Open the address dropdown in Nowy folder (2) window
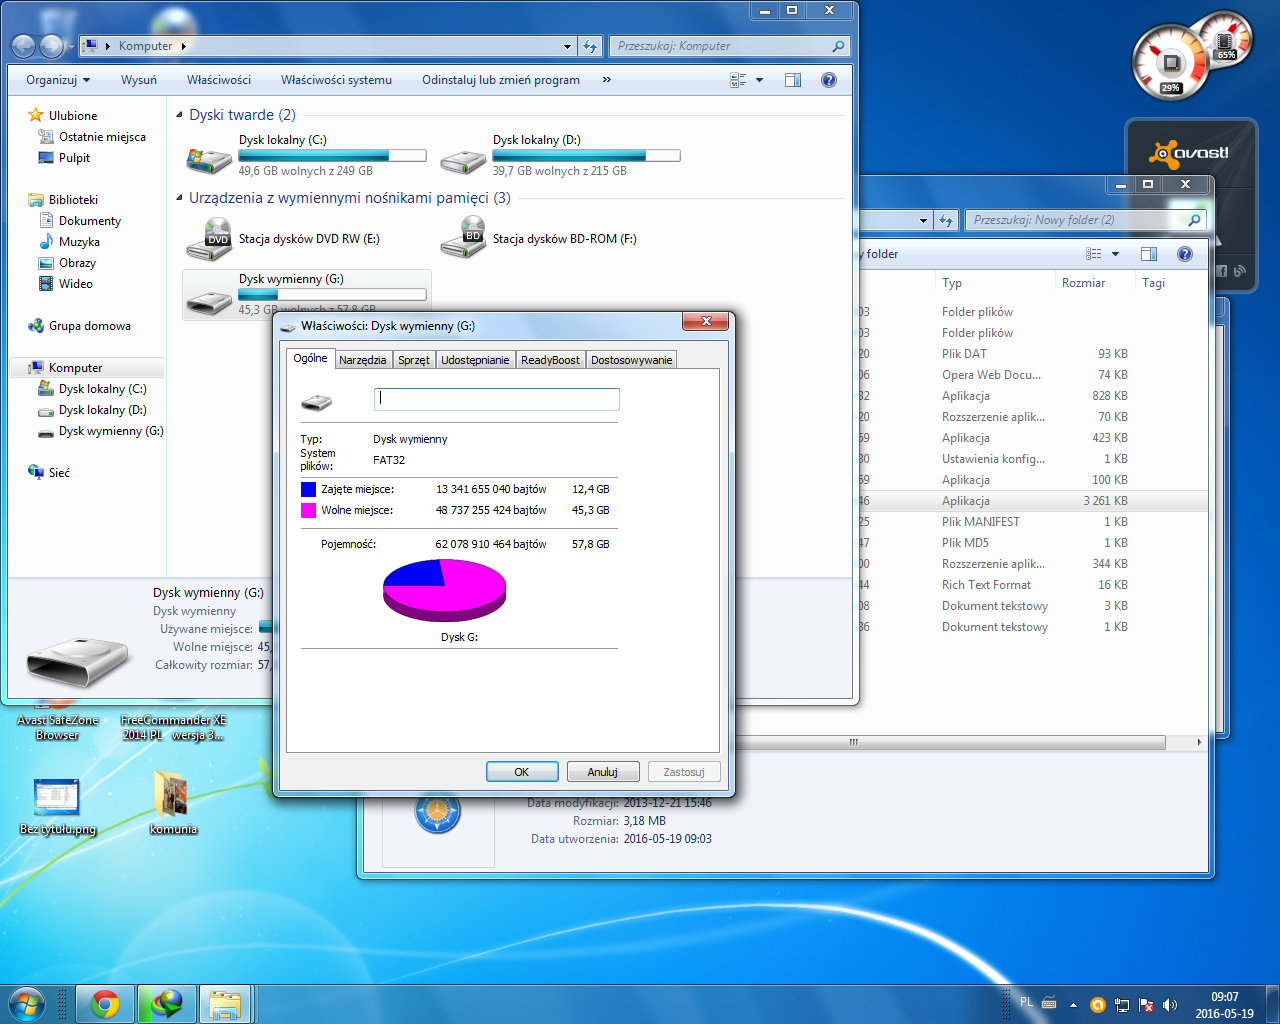The image size is (1280, 1024). (x=923, y=220)
